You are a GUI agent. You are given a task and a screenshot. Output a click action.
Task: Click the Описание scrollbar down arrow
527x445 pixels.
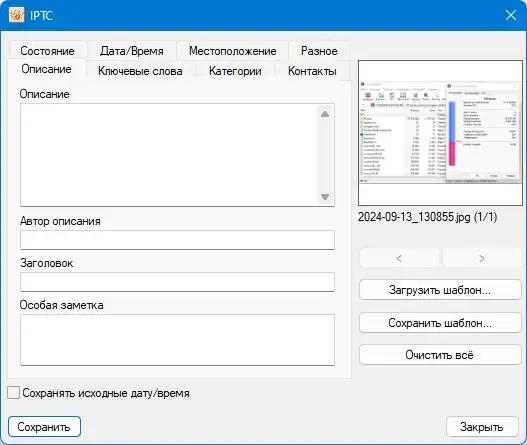(325, 197)
